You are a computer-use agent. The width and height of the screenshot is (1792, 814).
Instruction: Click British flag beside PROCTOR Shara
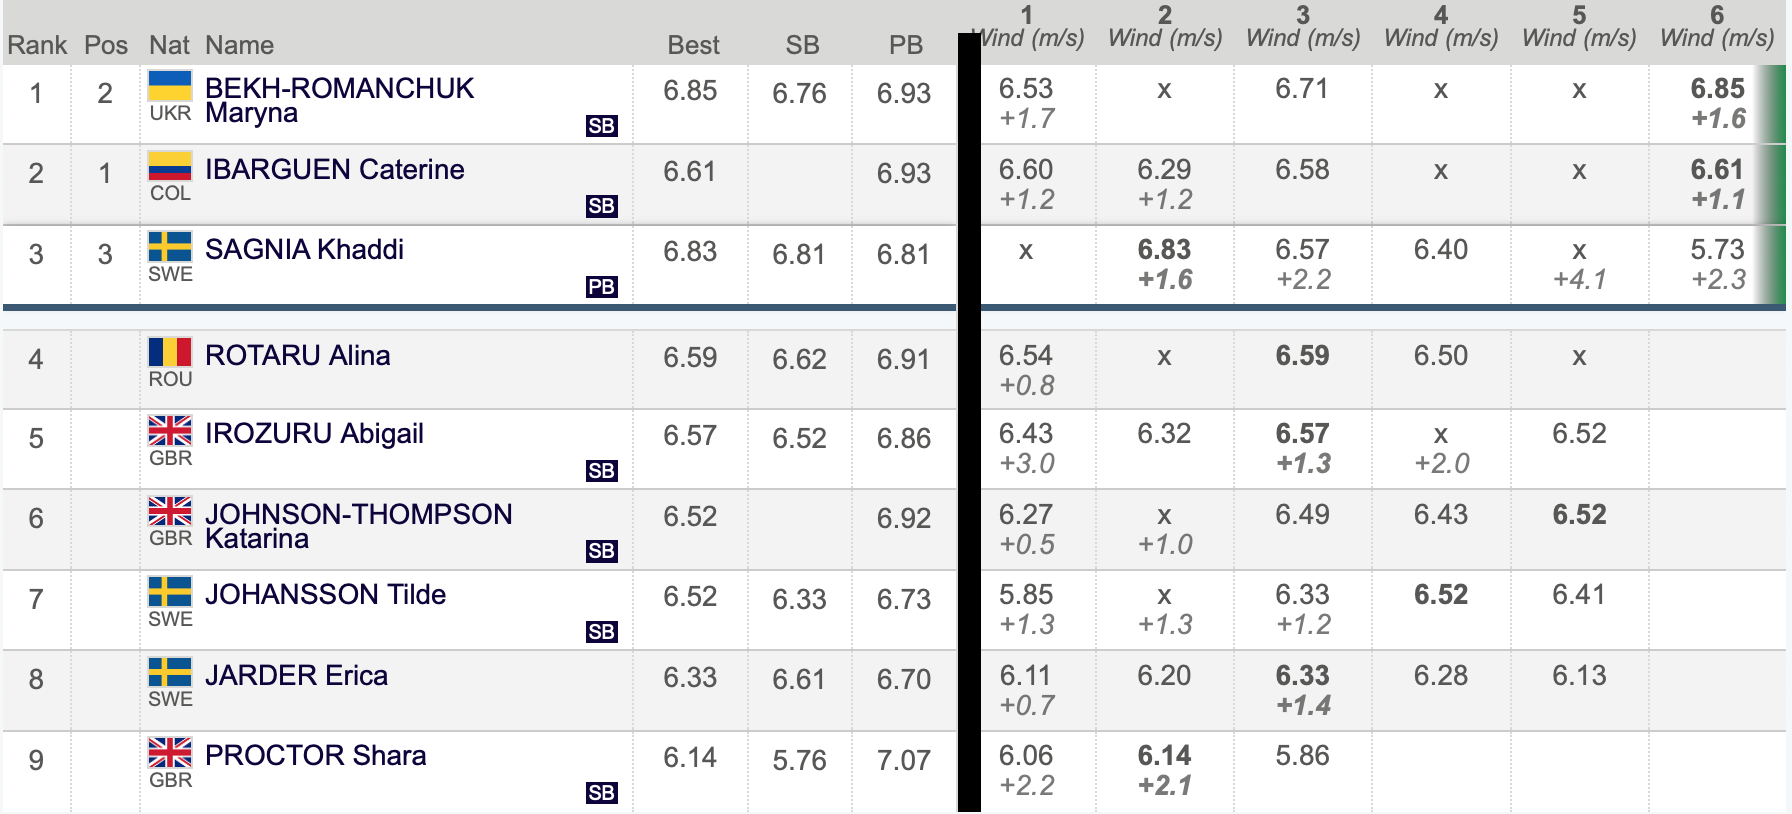click(x=170, y=753)
